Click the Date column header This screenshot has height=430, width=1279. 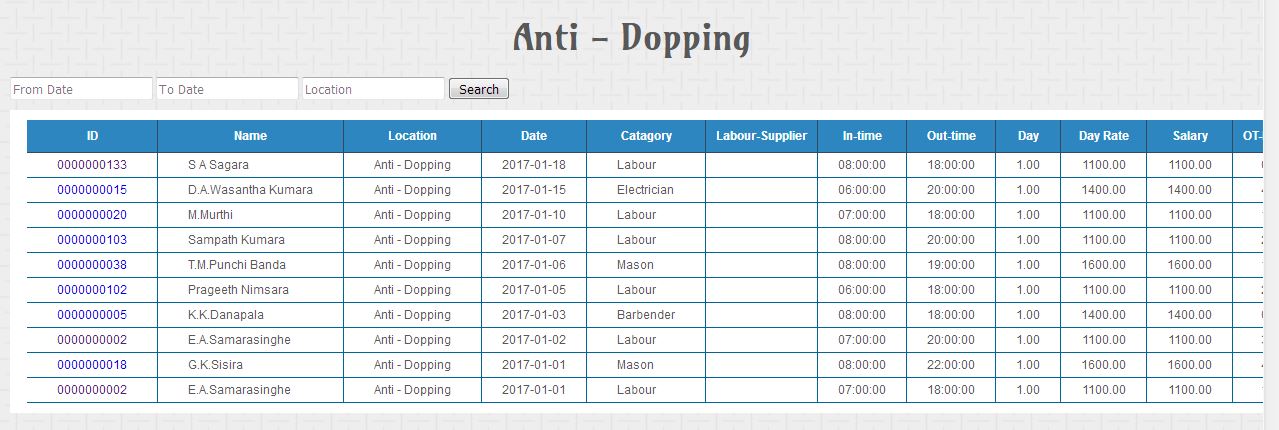(x=534, y=136)
